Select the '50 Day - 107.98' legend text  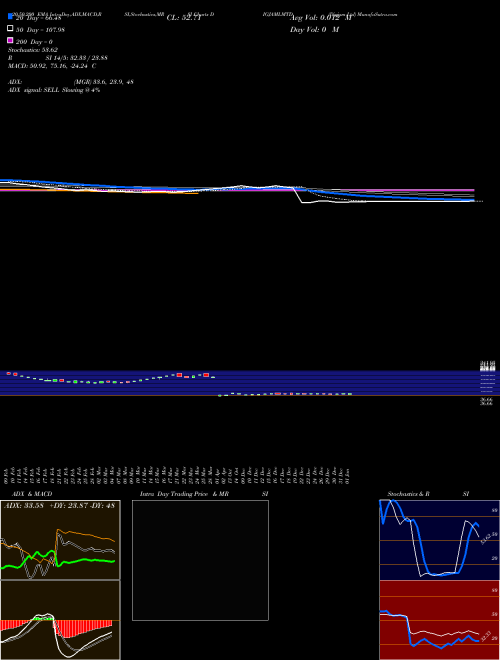click(40, 29)
